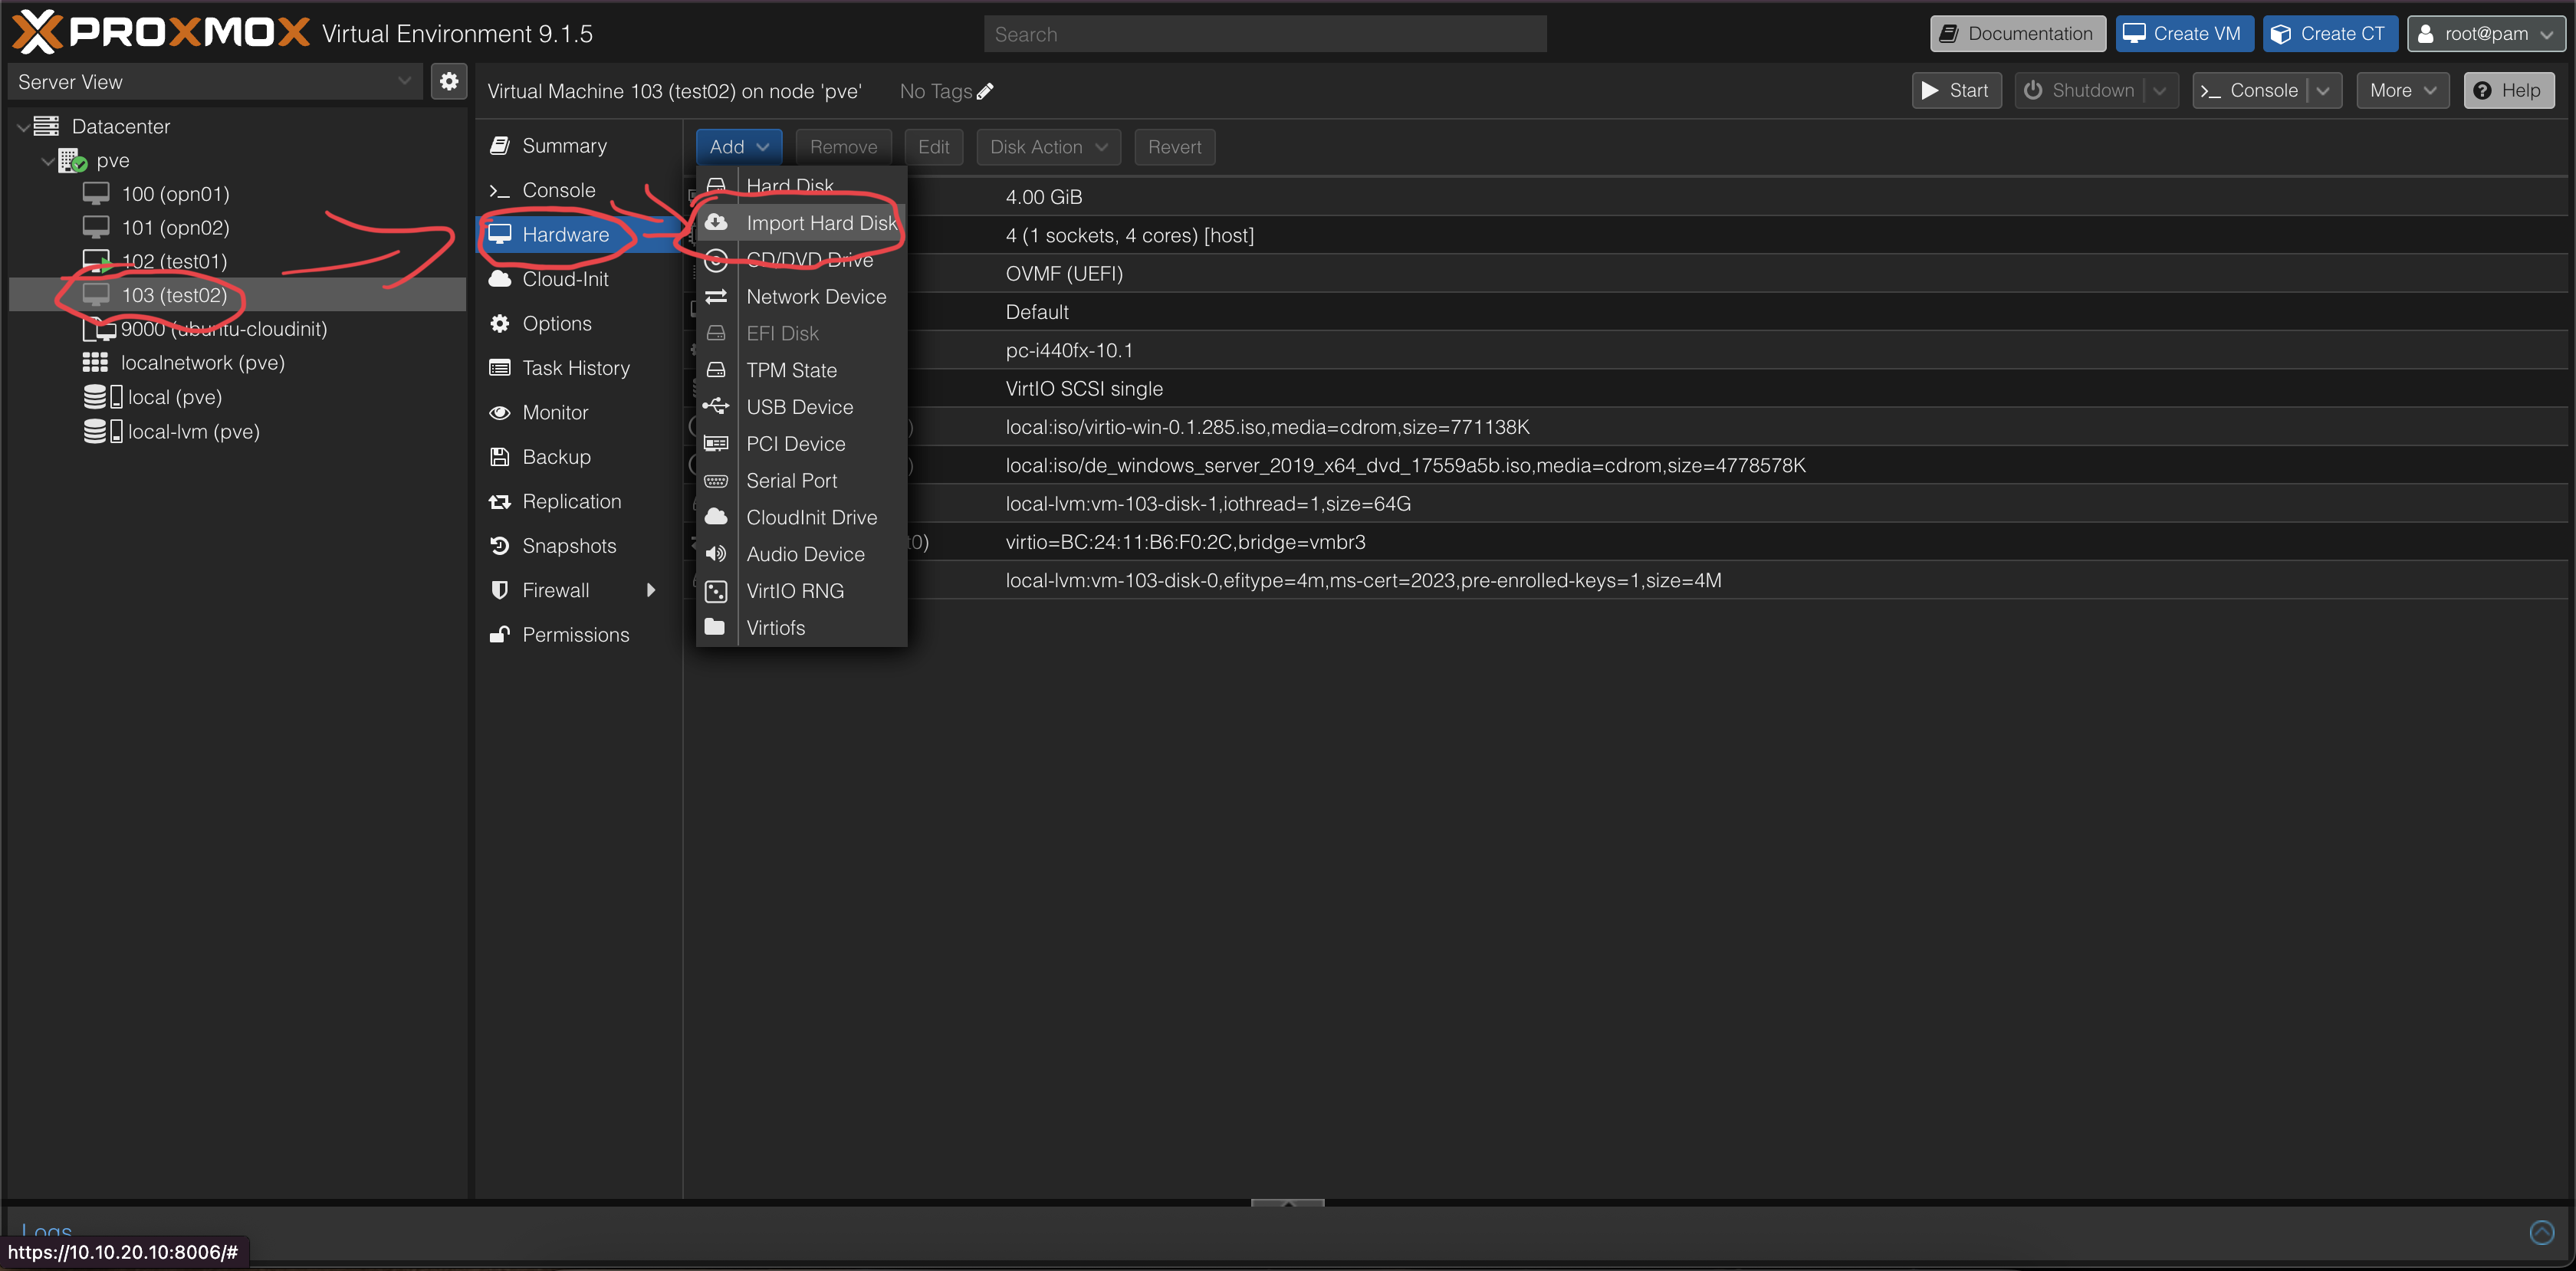
Task: Click the Help button
Action: (2509, 90)
